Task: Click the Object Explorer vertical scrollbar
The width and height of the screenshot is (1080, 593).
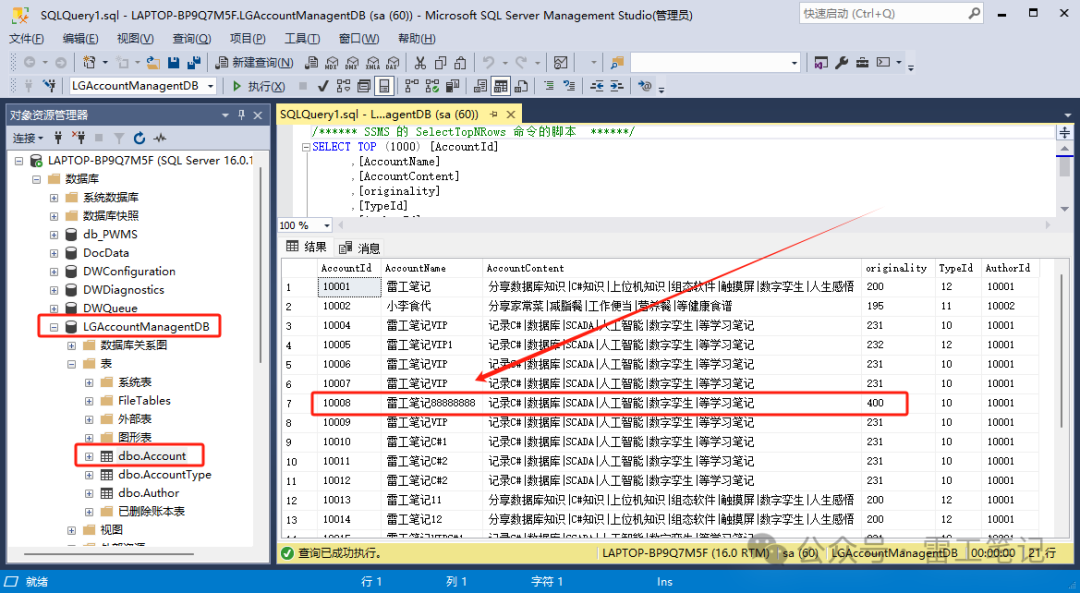Action: point(260,265)
